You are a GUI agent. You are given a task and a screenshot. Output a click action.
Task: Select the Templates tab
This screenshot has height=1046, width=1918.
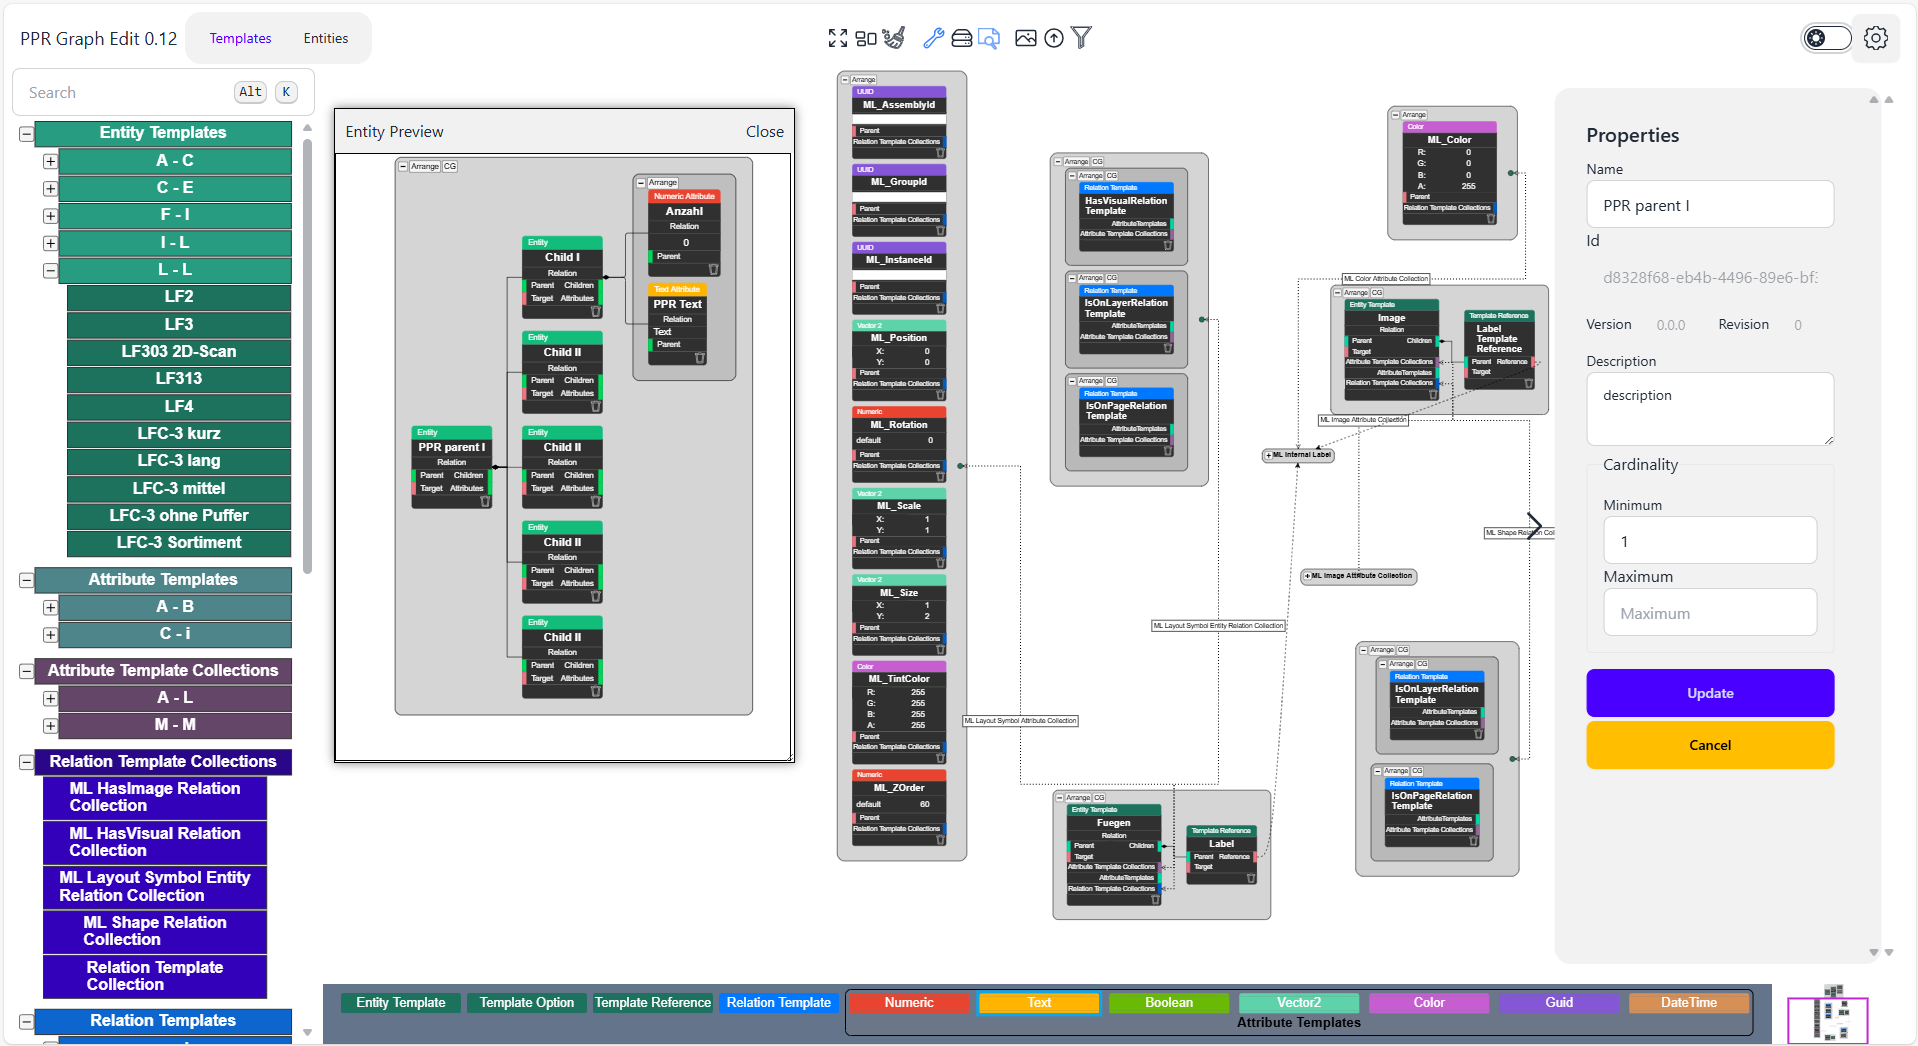(240, 38)
